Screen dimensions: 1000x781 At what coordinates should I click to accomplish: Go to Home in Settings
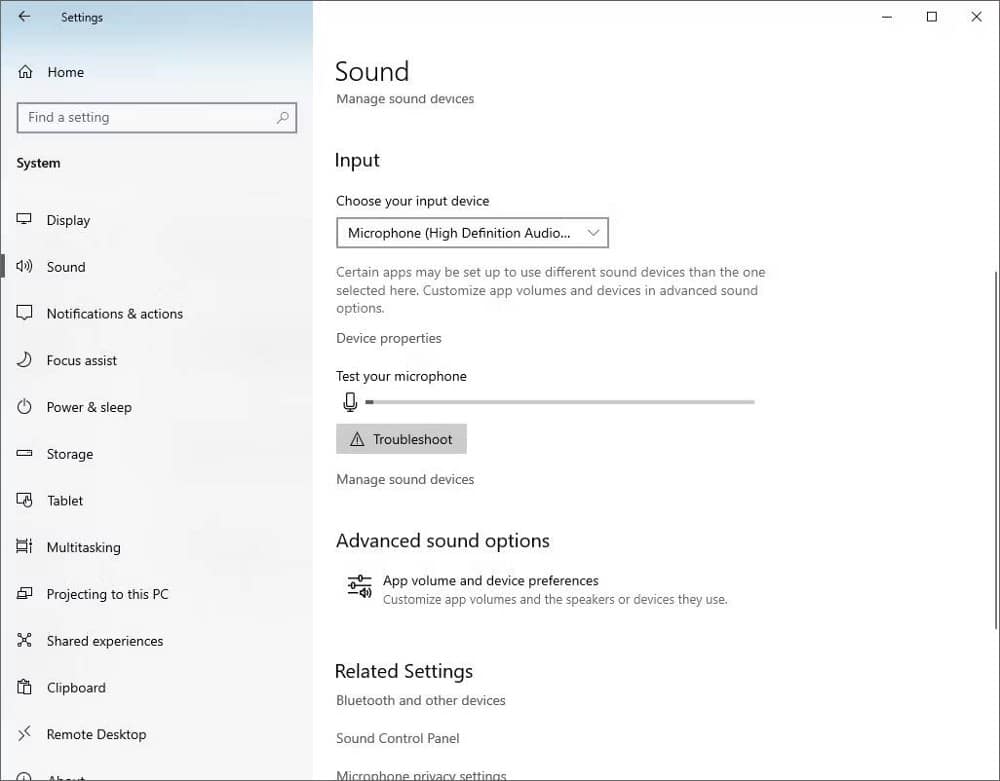65,72
